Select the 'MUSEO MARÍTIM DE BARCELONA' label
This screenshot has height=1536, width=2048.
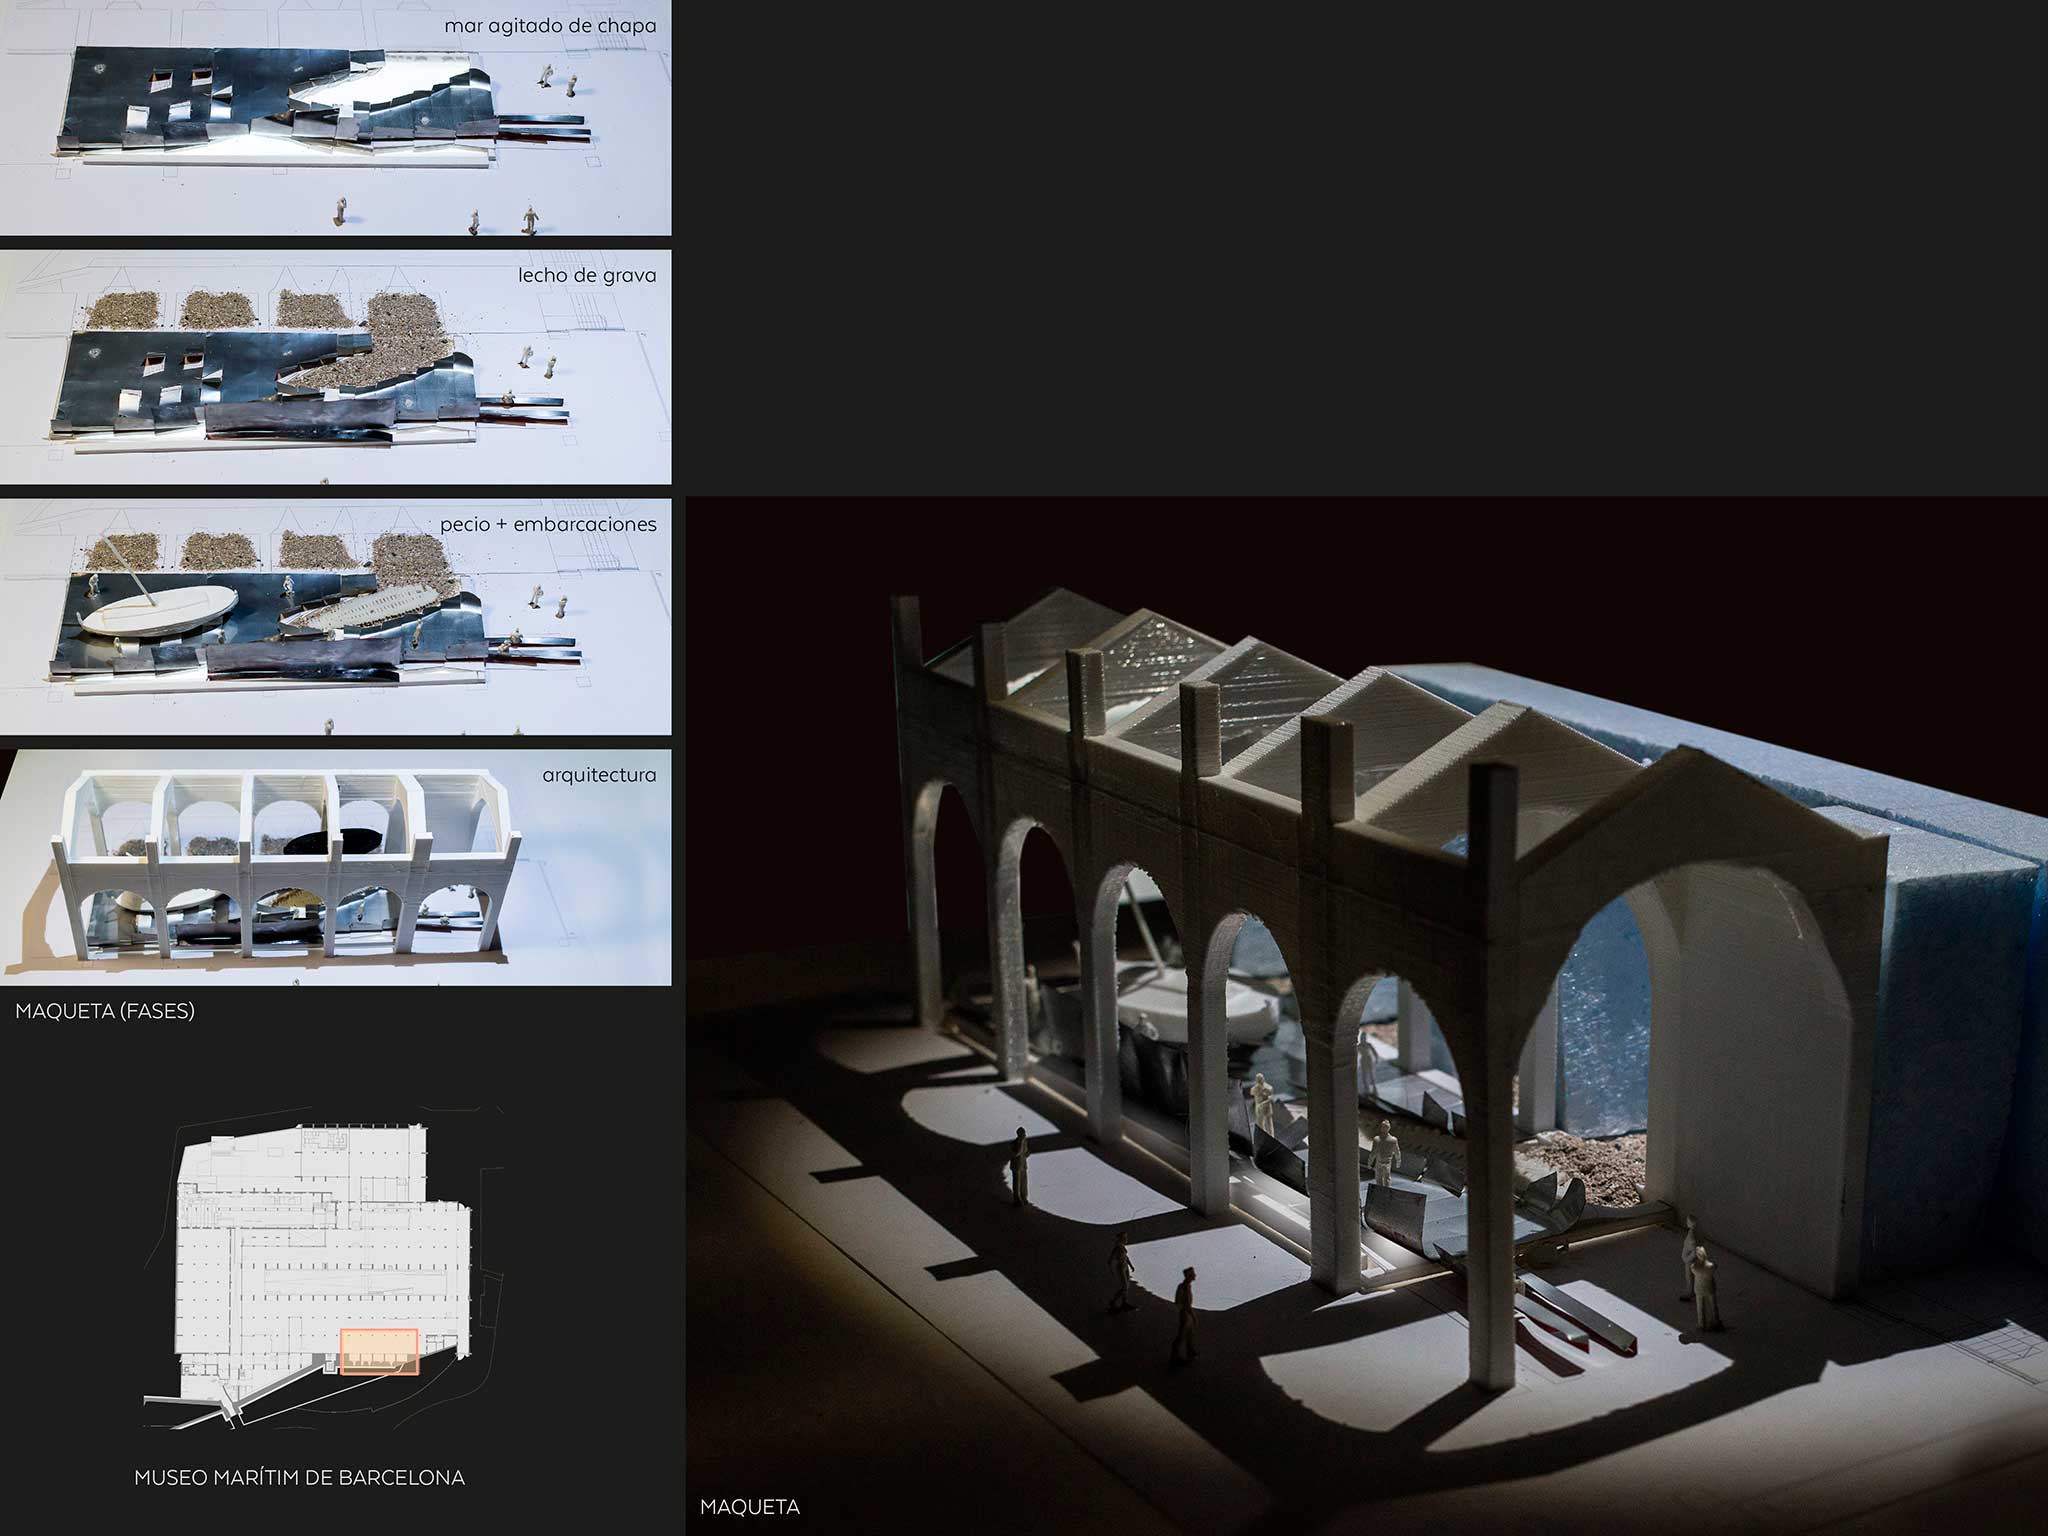(299, 1477)
